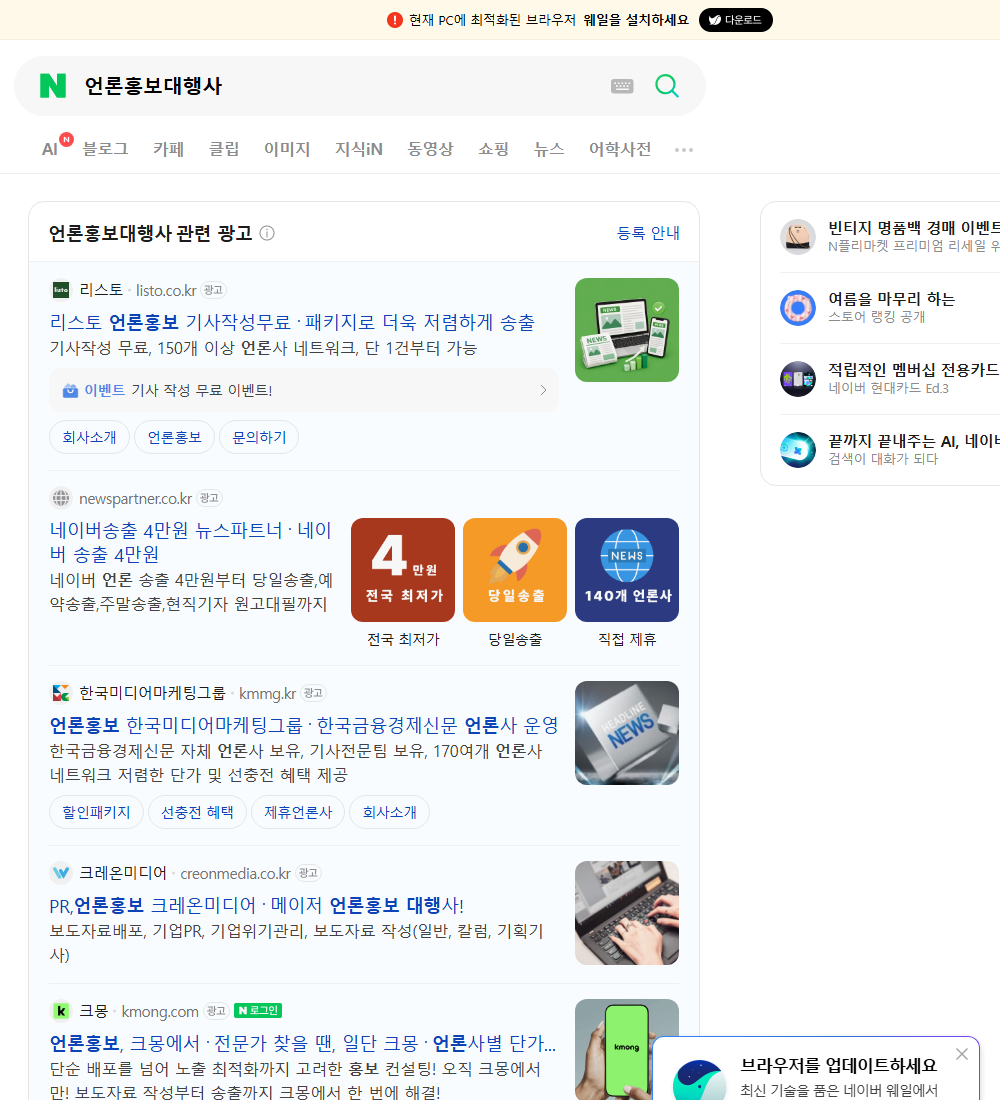Image resolution: width=1000 pixels, height=1100 pixels.
Task: Open the kmong phone thumbnail
Action: pos(627,1049)
